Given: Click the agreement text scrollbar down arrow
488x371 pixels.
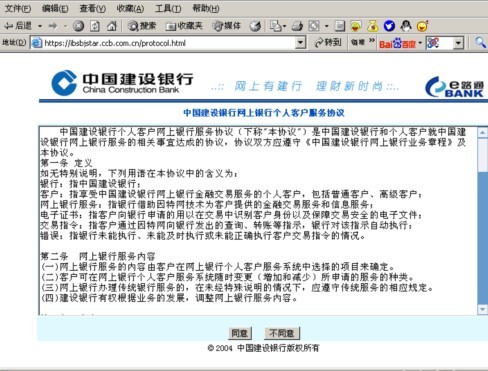Looking at the screenshot, I should click(x=482, y=310).
